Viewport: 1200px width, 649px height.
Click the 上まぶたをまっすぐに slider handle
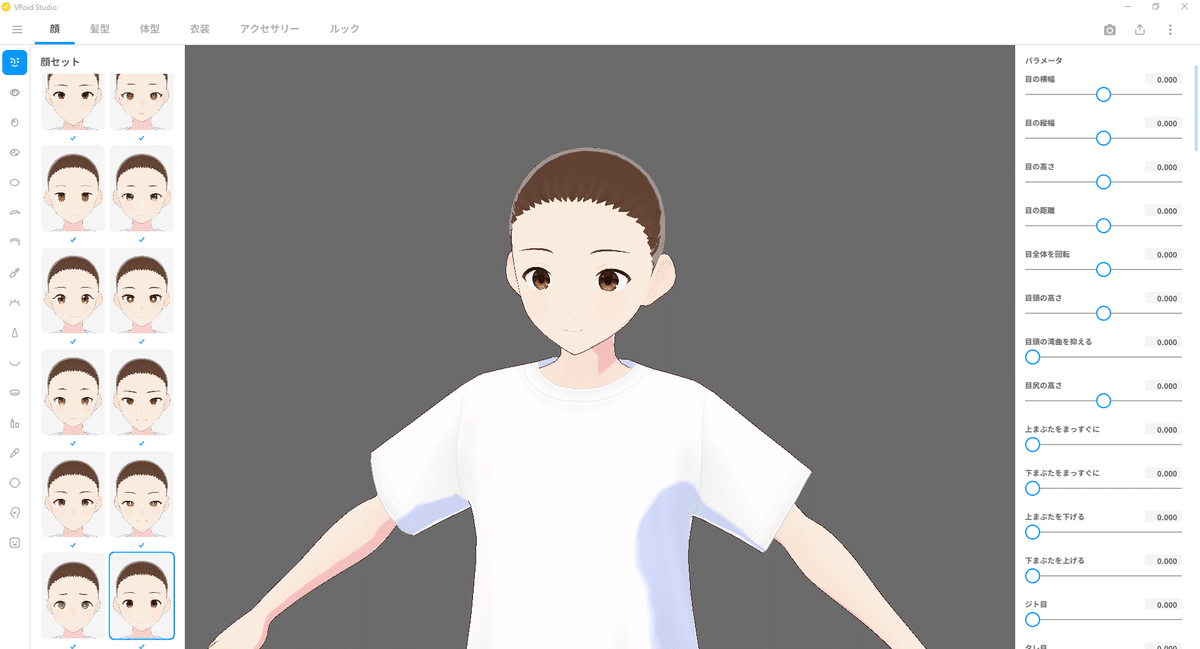1032,445
